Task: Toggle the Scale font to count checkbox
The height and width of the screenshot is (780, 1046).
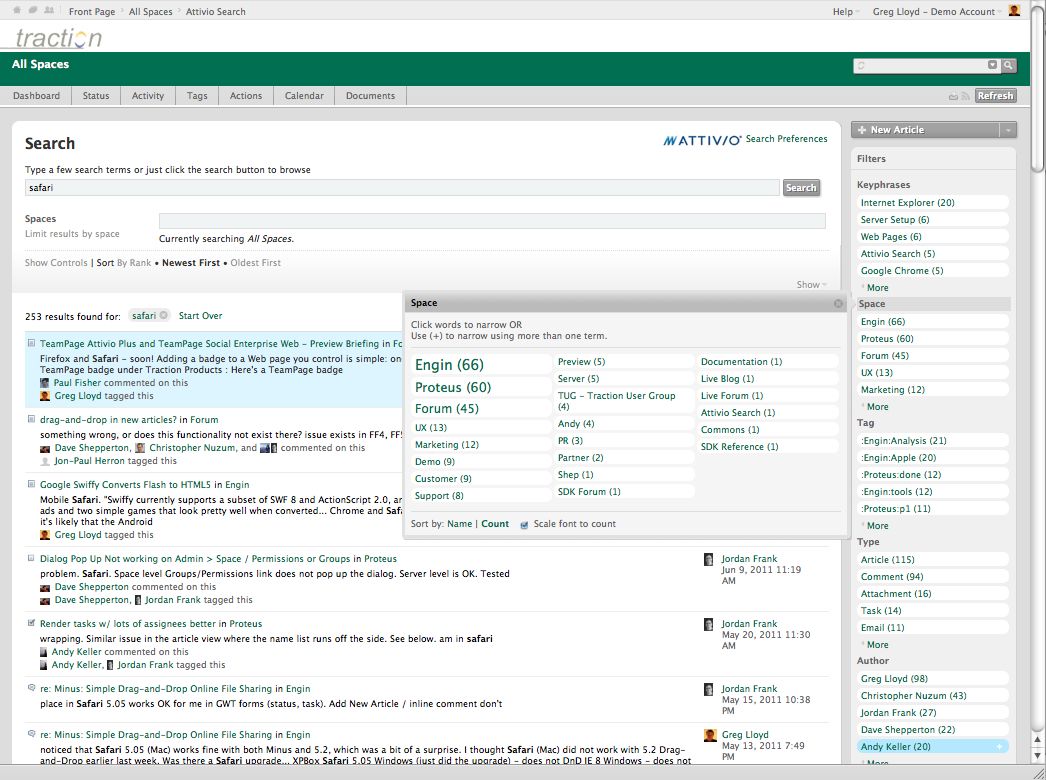Action: click(524, 525)
